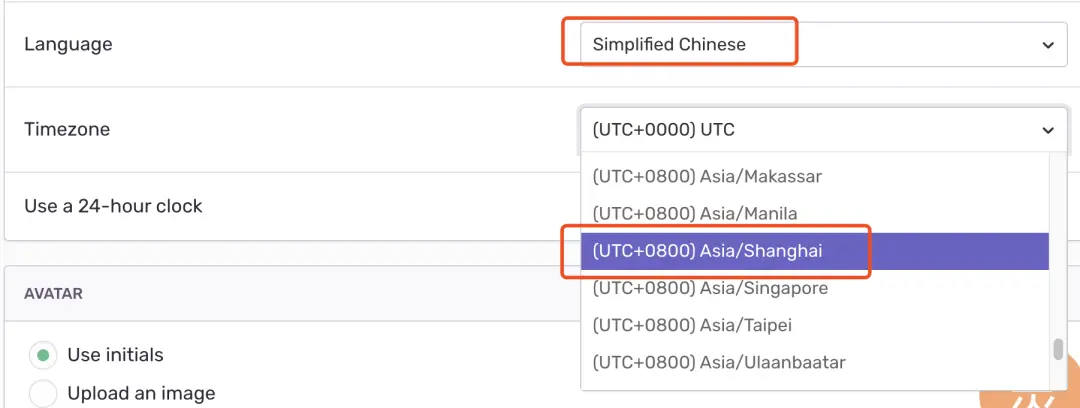Click the timezone list scrollbar thumb
The width and height of the screenshot is (1080, 408).
coord(1058,349)
